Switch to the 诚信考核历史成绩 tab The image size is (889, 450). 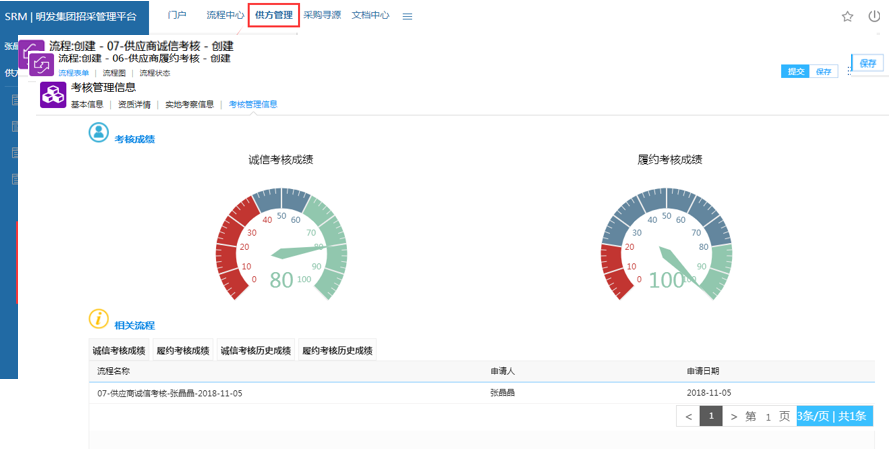tap(255, 351)
